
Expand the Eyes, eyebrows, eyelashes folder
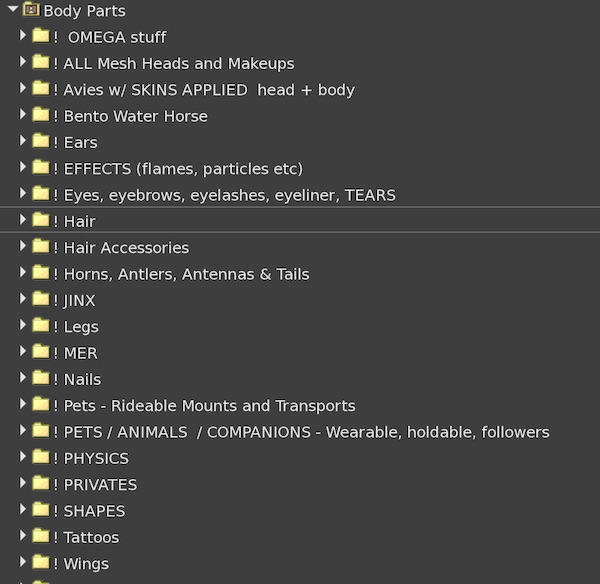[x=23, y=193]
